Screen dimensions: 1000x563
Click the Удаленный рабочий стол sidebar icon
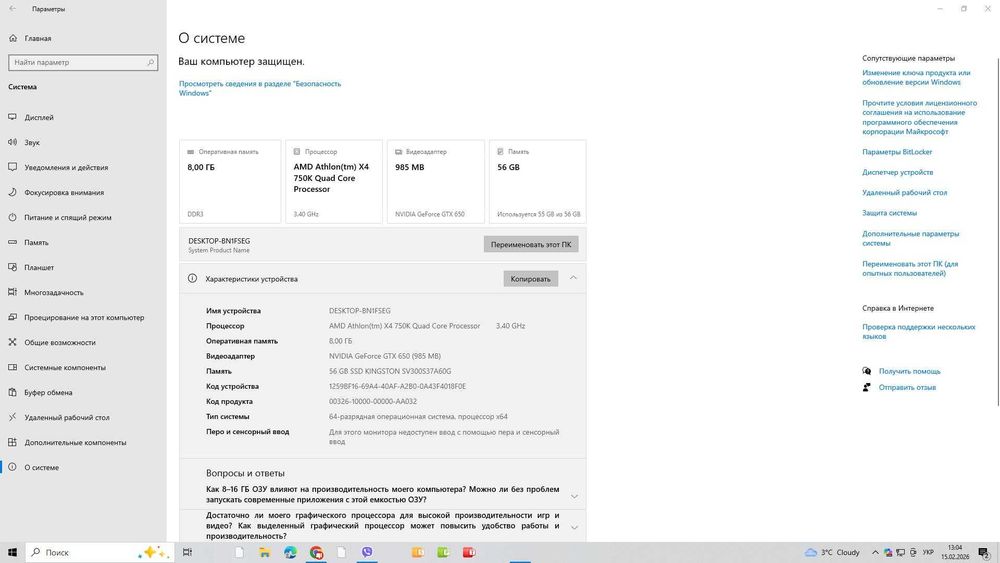click(x=12, y=417)
